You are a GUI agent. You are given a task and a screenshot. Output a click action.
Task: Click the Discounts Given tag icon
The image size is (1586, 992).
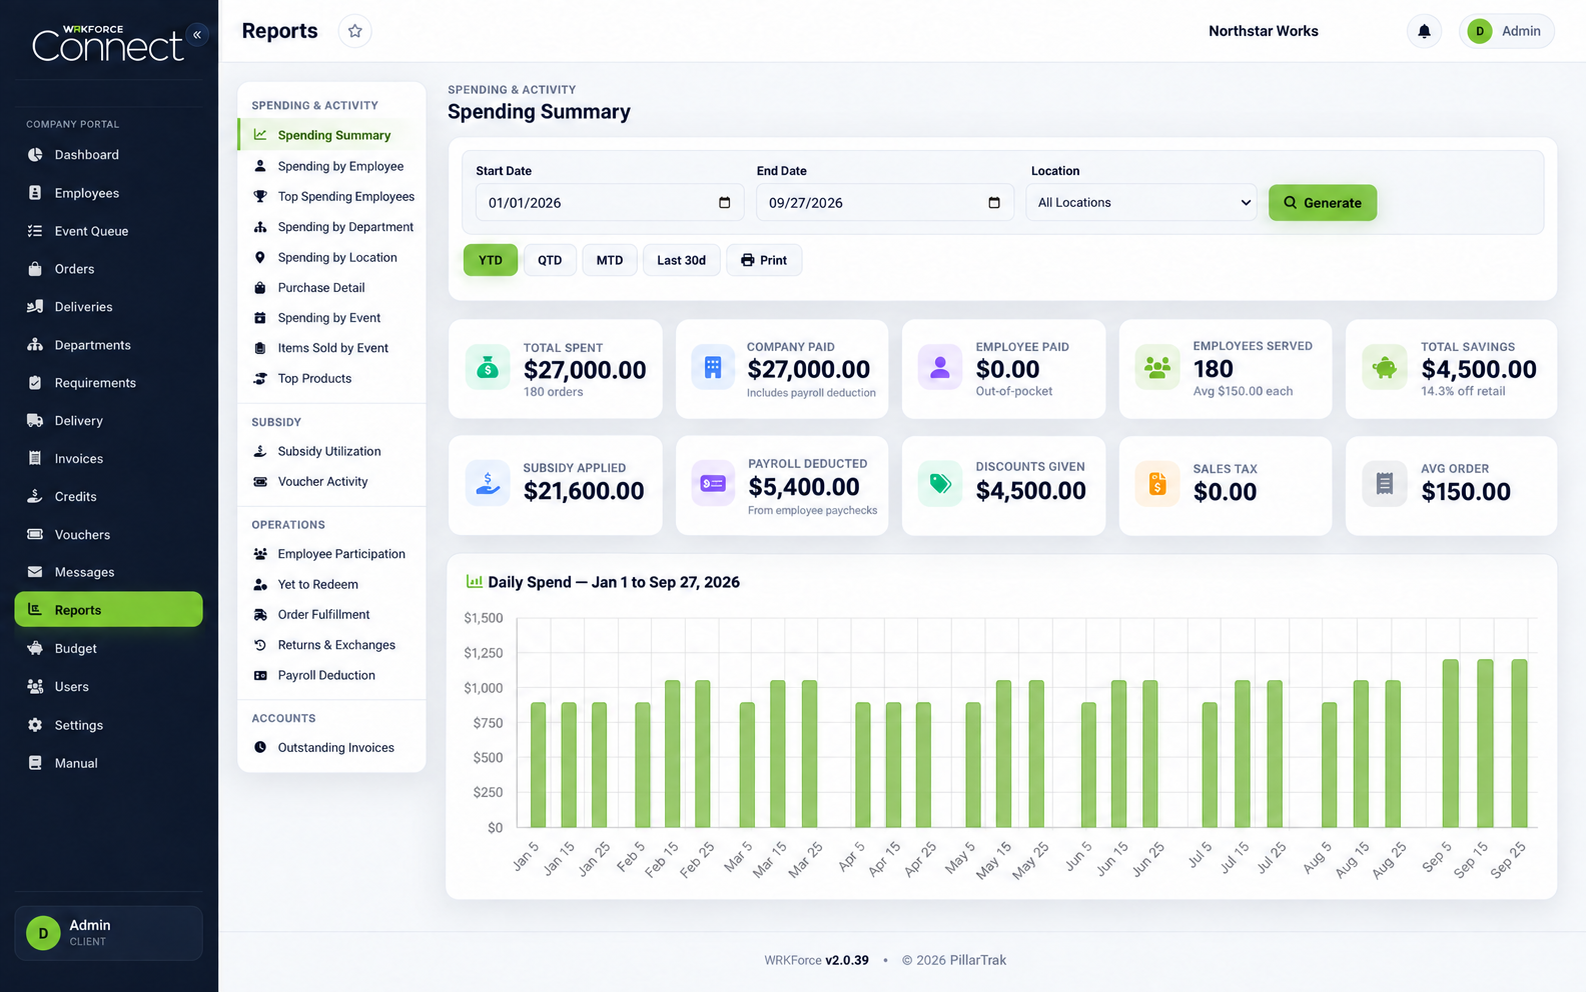pos(940,484)
